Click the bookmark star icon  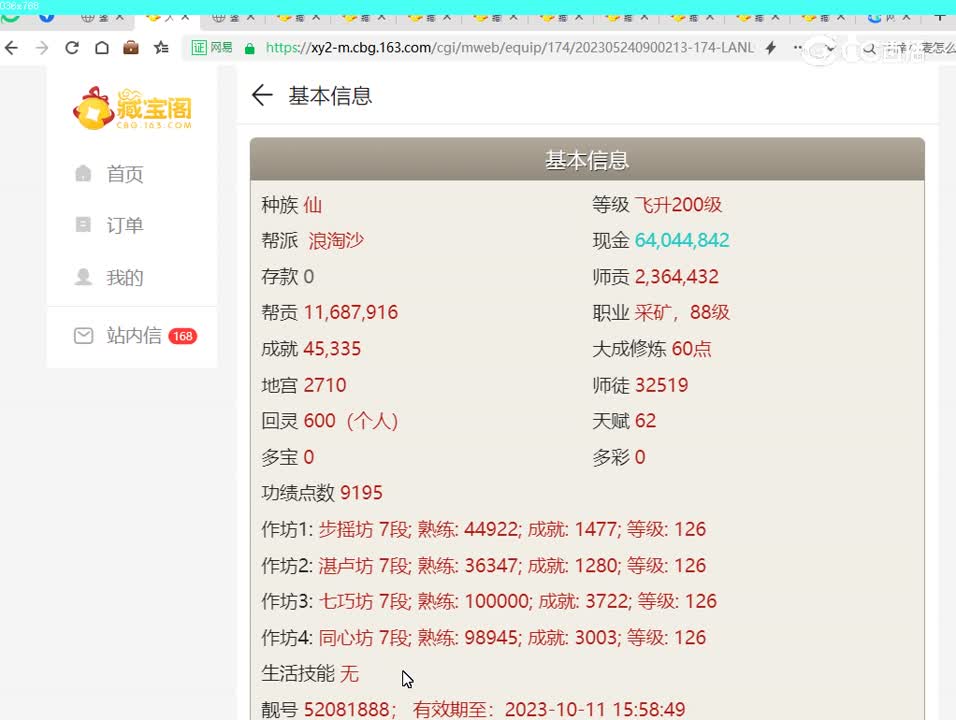click(x=161, y=48)
